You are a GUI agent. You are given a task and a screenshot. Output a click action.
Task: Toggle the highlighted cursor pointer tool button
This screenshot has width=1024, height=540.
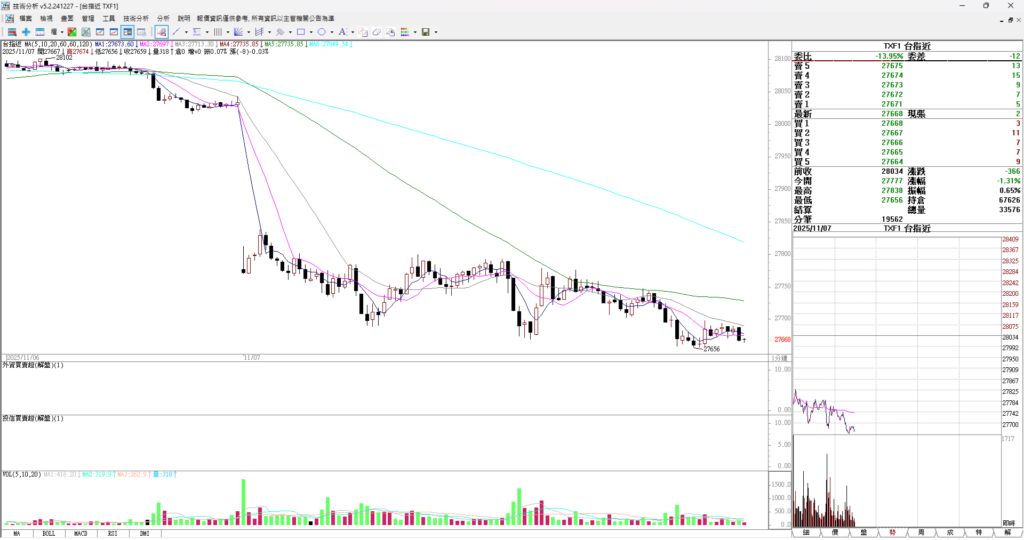(x=161, y=32)
